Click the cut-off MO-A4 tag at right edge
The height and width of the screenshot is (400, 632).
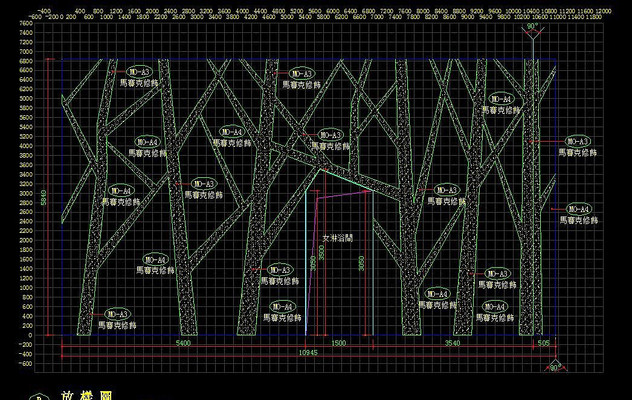[x=579, y=209]
